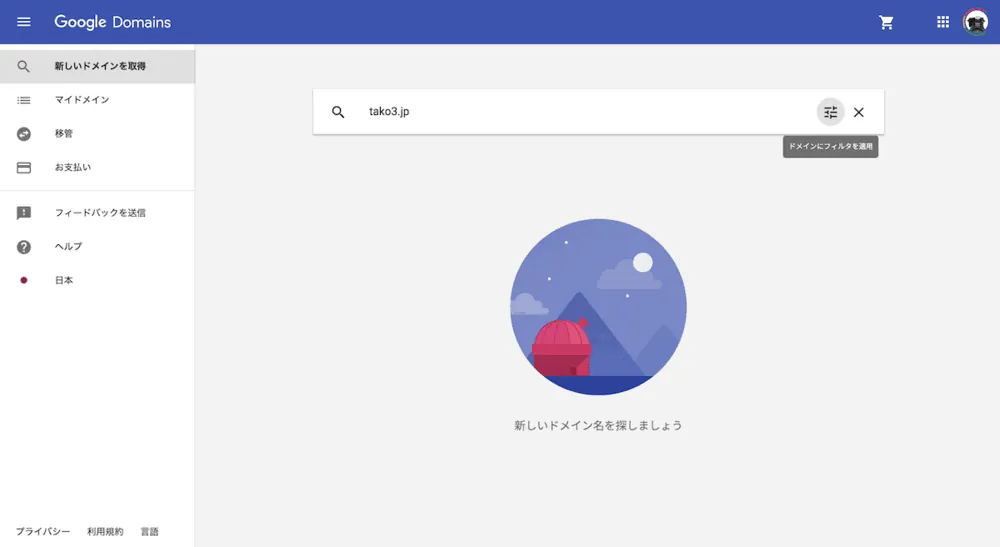Click the ヘルプ question mark icon

(24, 247)
